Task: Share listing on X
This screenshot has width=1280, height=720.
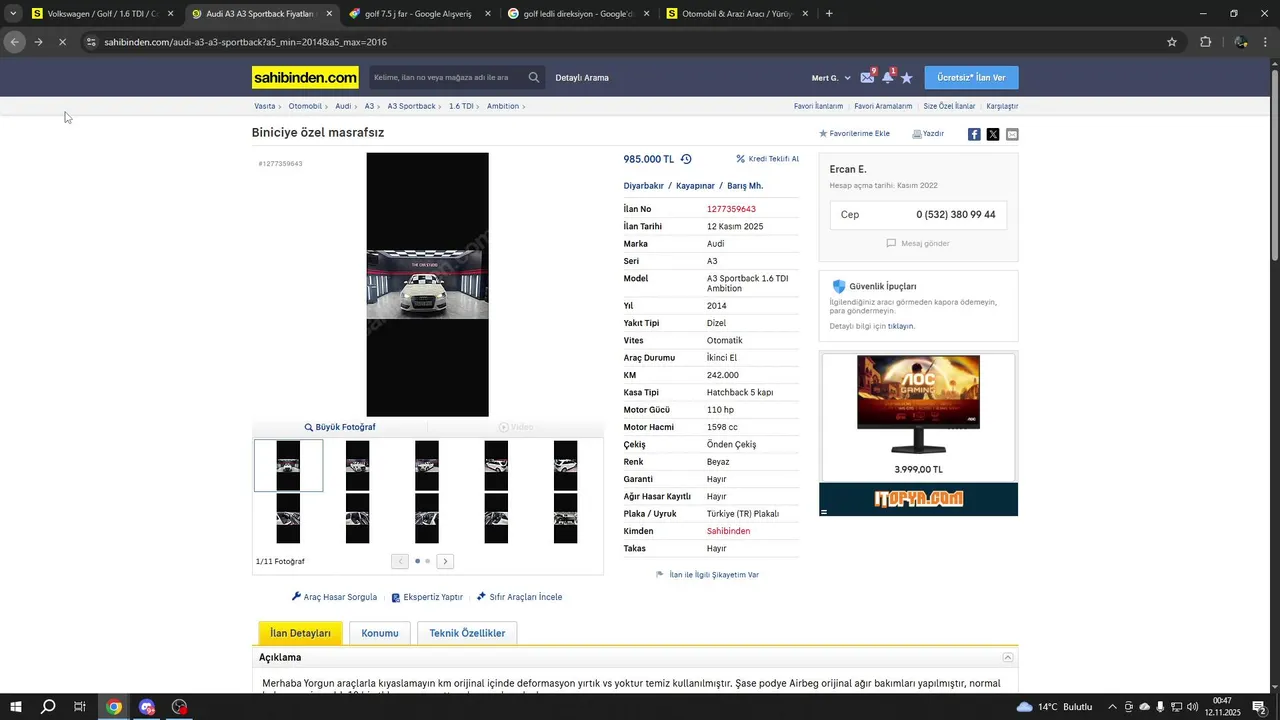Action: 993,134
